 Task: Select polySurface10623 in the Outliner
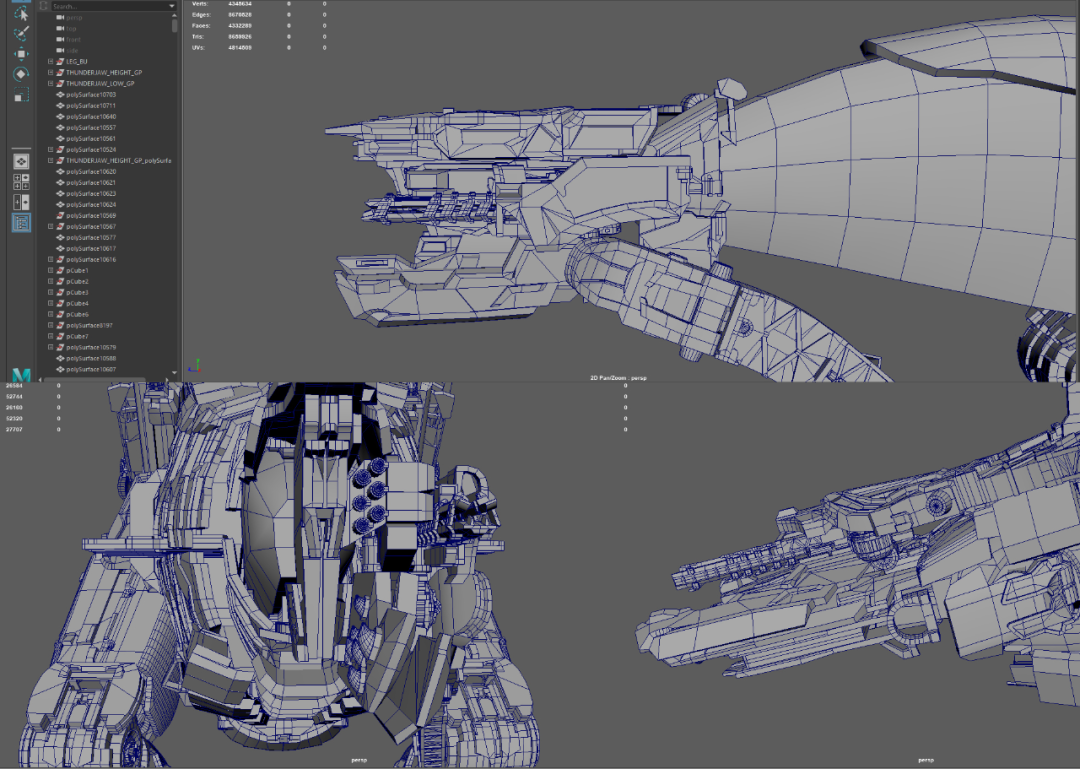[x=91, y=194]
